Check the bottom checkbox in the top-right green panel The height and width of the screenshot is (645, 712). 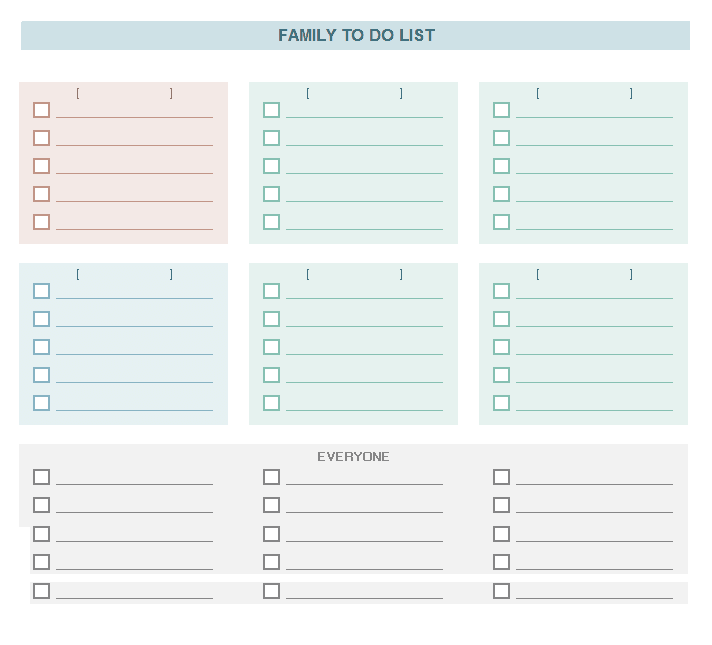[x=501, y=222]
